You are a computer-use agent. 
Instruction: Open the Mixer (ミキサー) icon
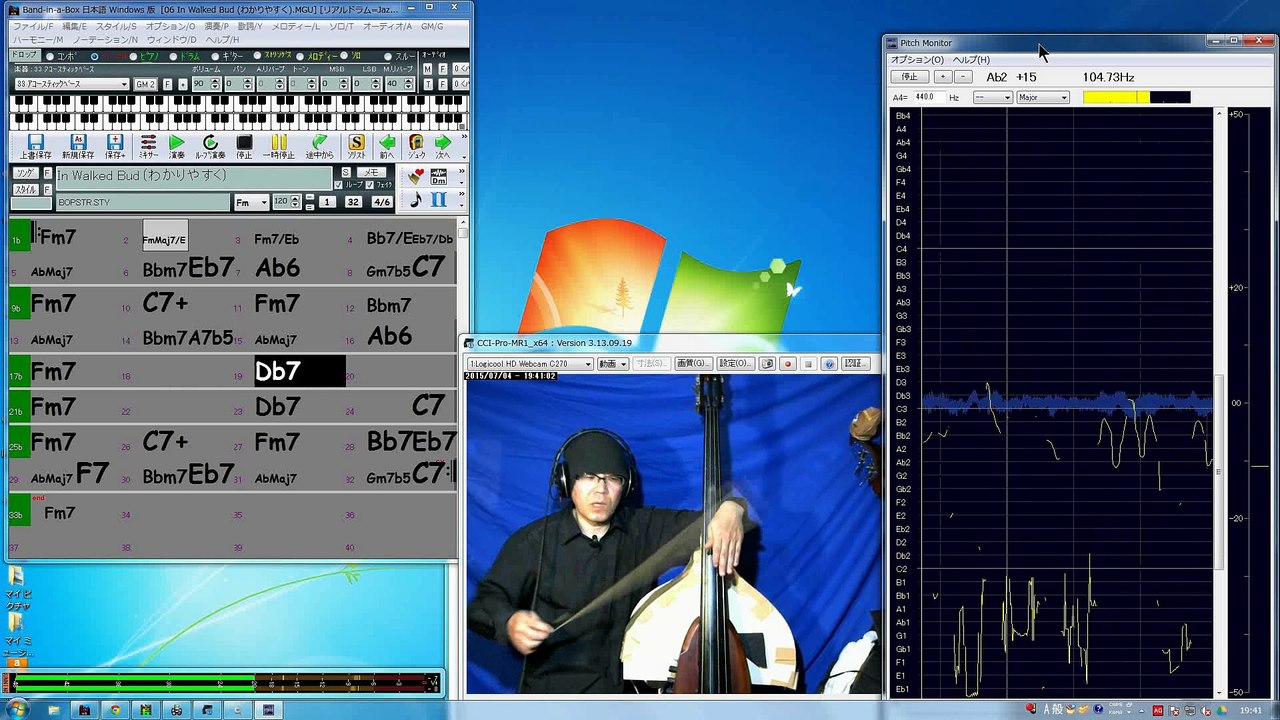pos(148,144)
